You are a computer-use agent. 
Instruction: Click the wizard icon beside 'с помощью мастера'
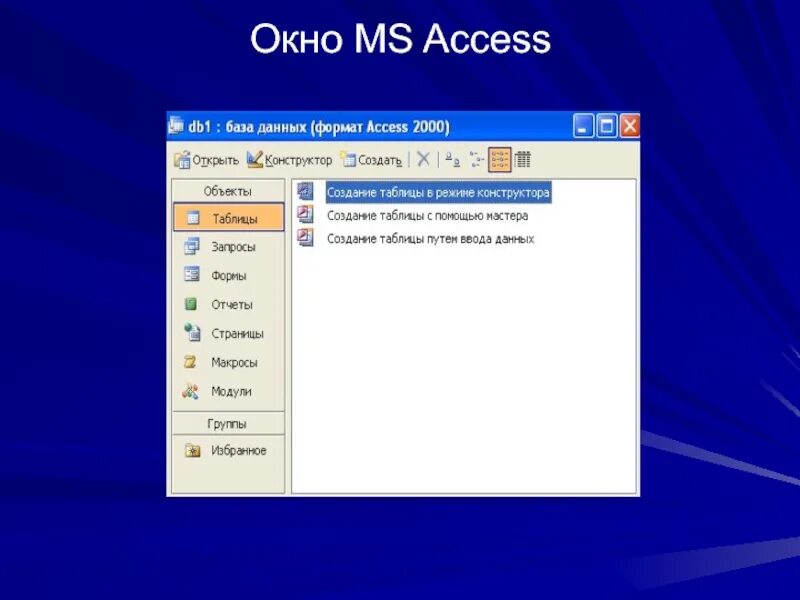coord(306,214)
